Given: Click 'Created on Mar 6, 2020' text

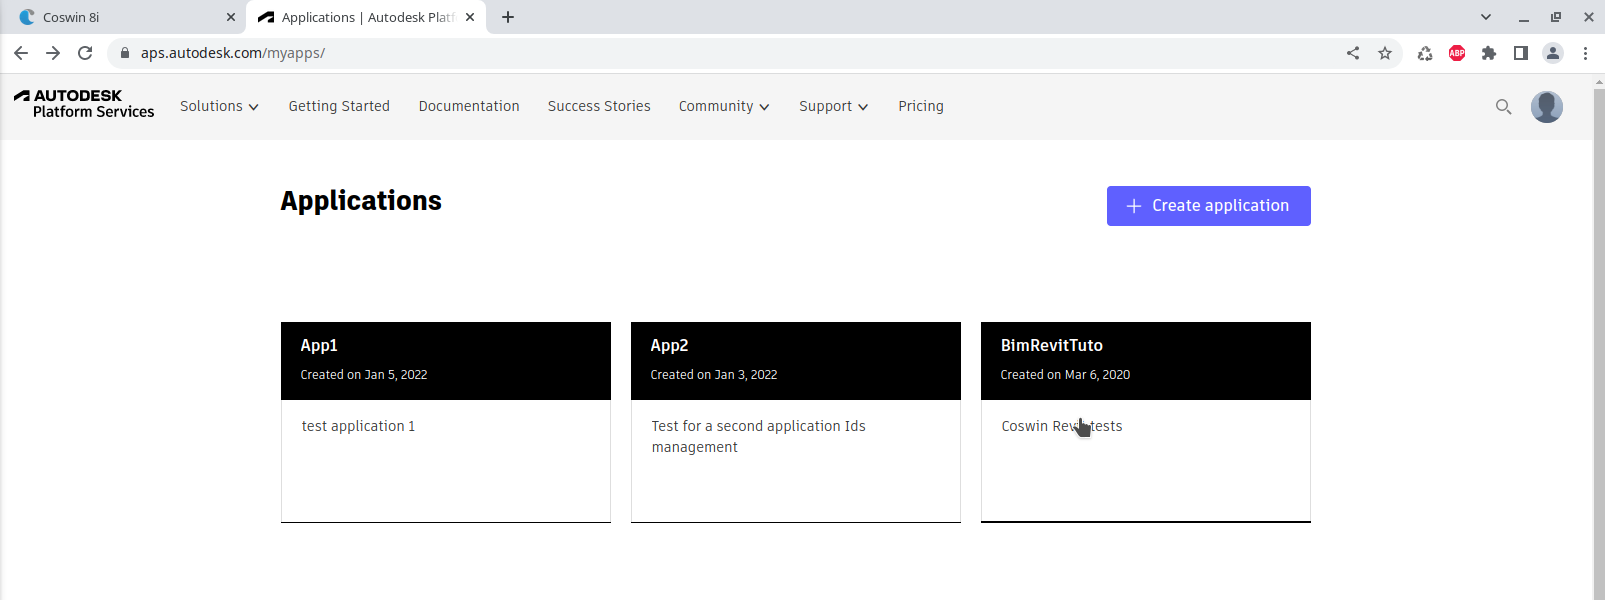Looking at the screenshot, I should (x=1065, y=375).
